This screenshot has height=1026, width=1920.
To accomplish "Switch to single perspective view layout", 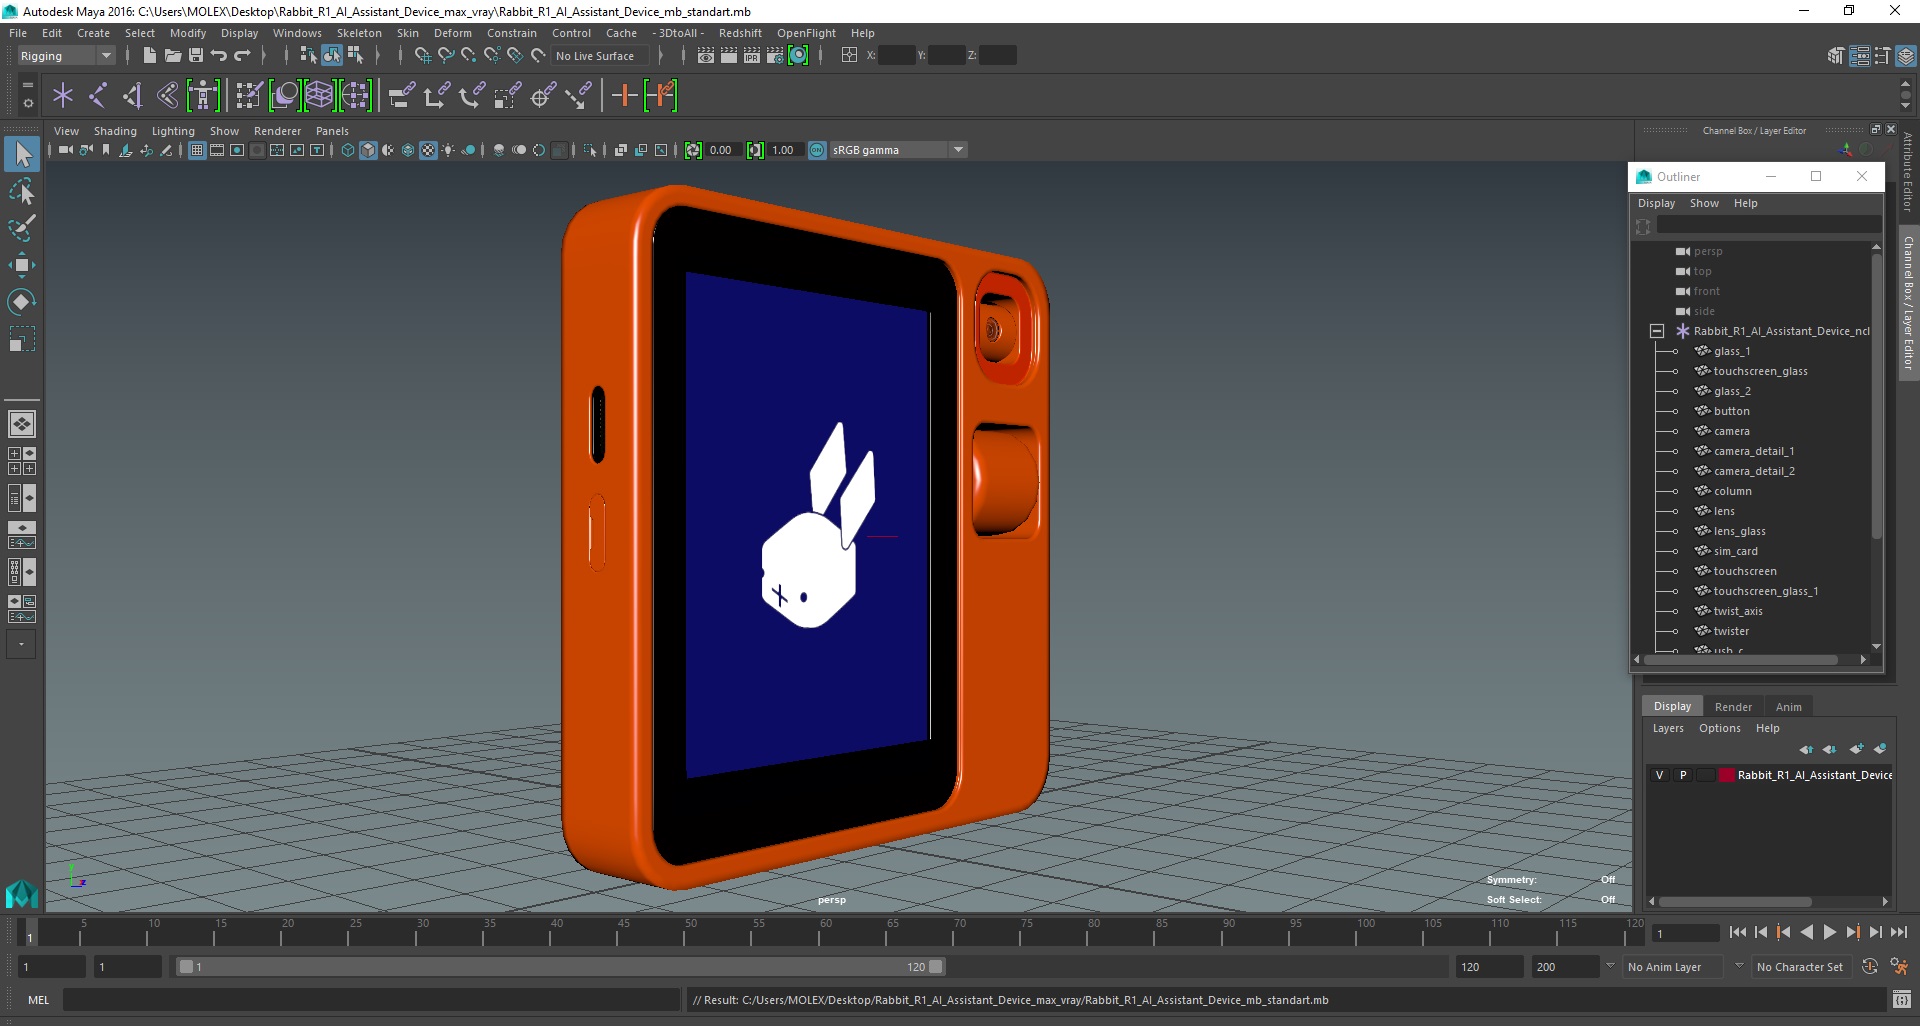I will (22, 424).
